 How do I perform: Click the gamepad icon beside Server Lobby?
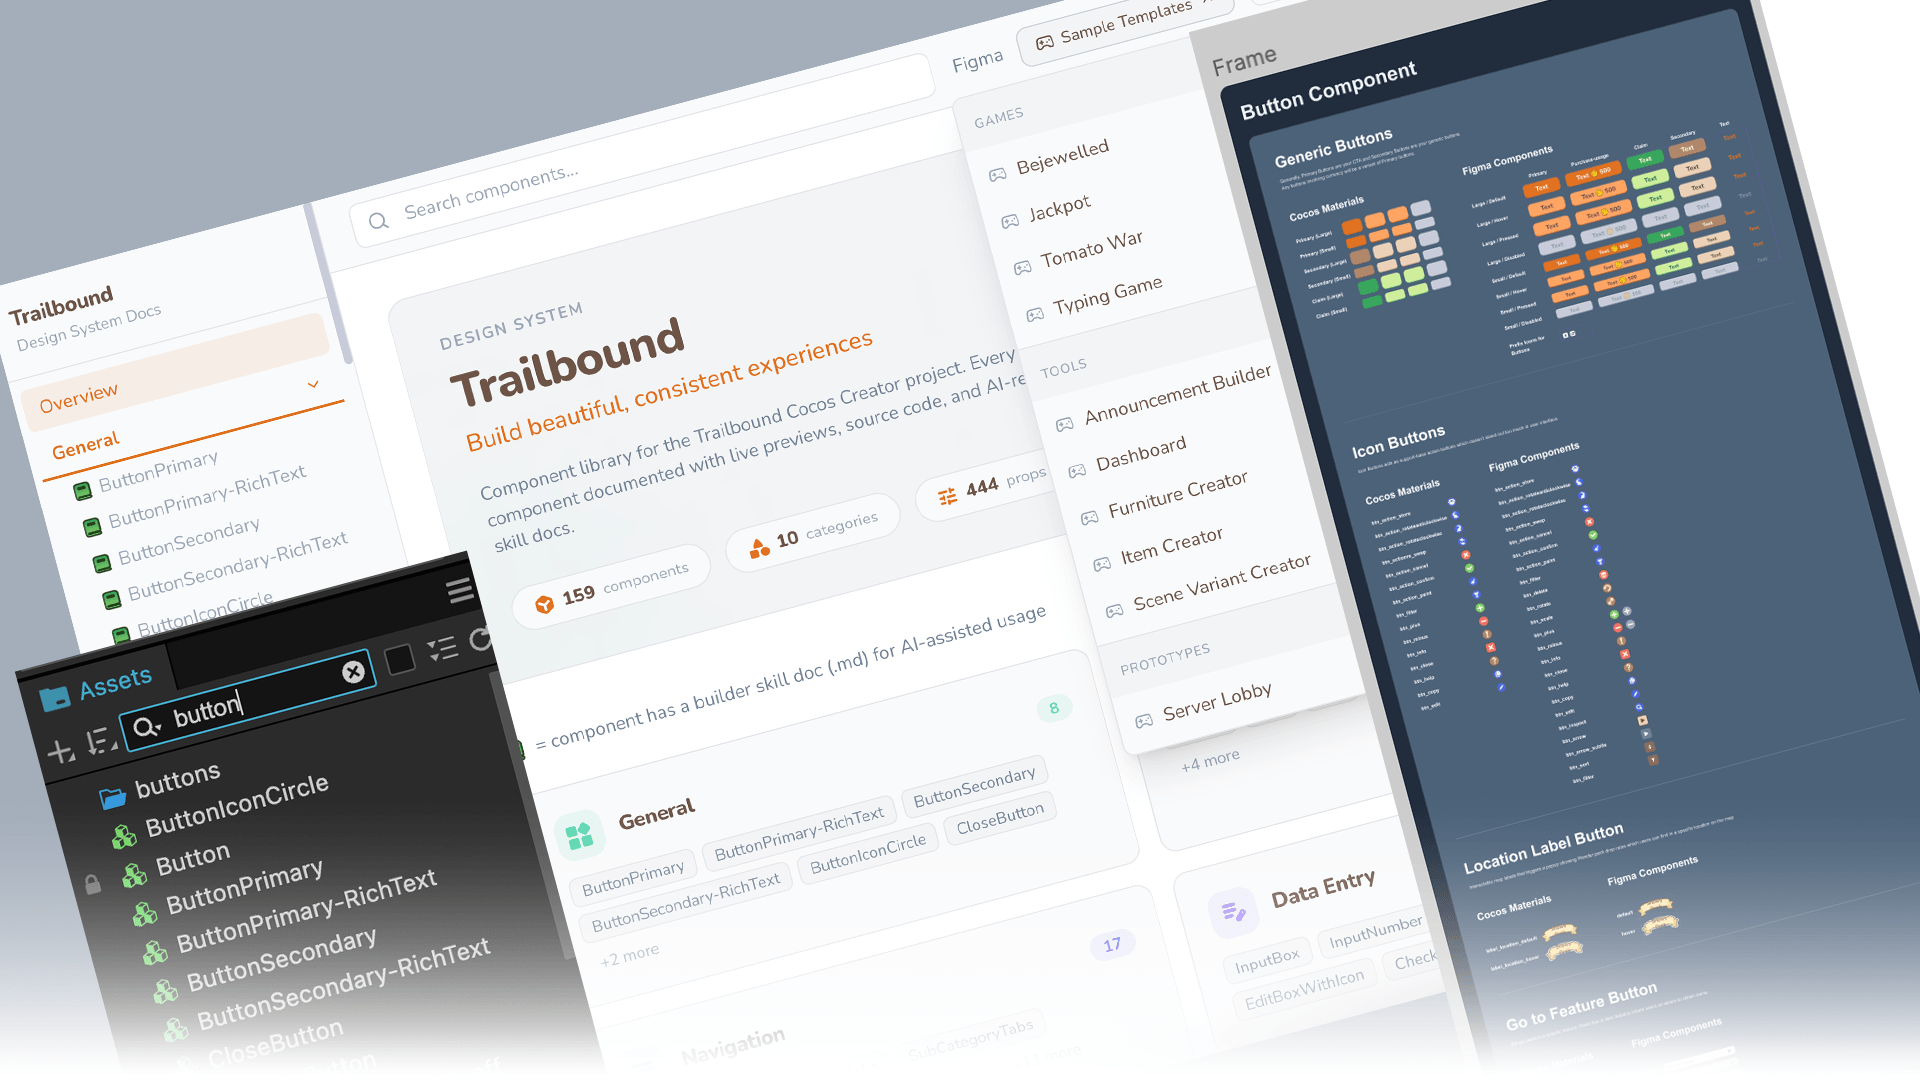pos(1143,721)
